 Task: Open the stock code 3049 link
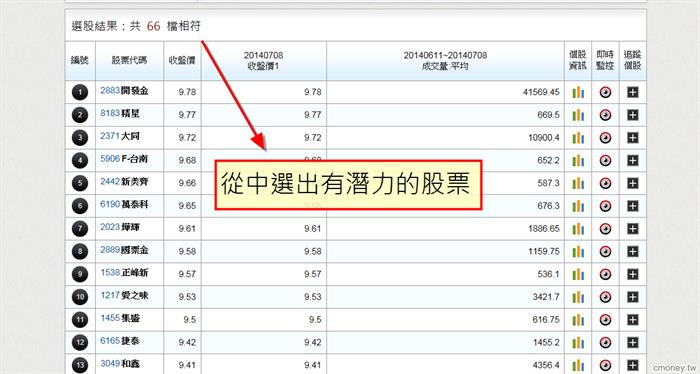(110, 364)
